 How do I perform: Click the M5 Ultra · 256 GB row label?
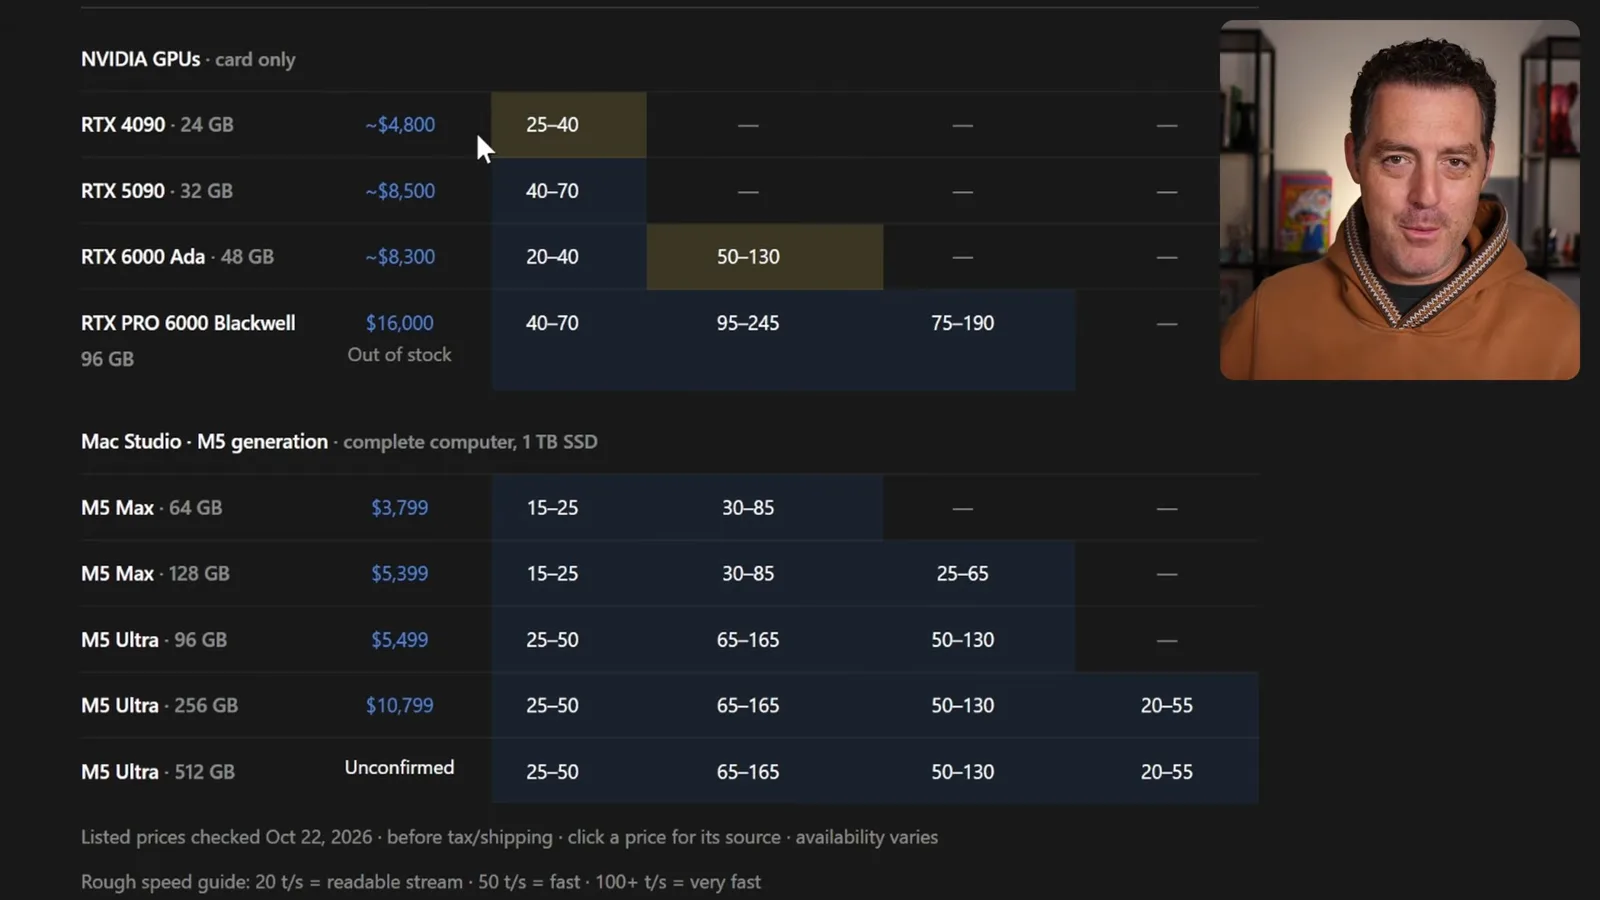coord(160,706)
